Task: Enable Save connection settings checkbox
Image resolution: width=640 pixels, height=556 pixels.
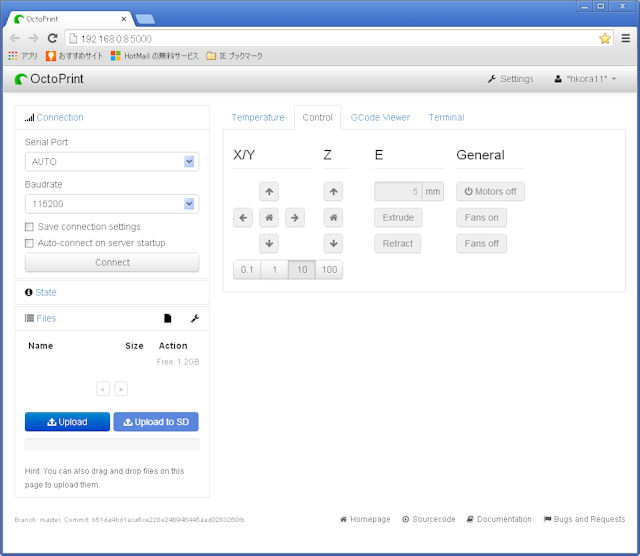Action: (x=29, y=227)
